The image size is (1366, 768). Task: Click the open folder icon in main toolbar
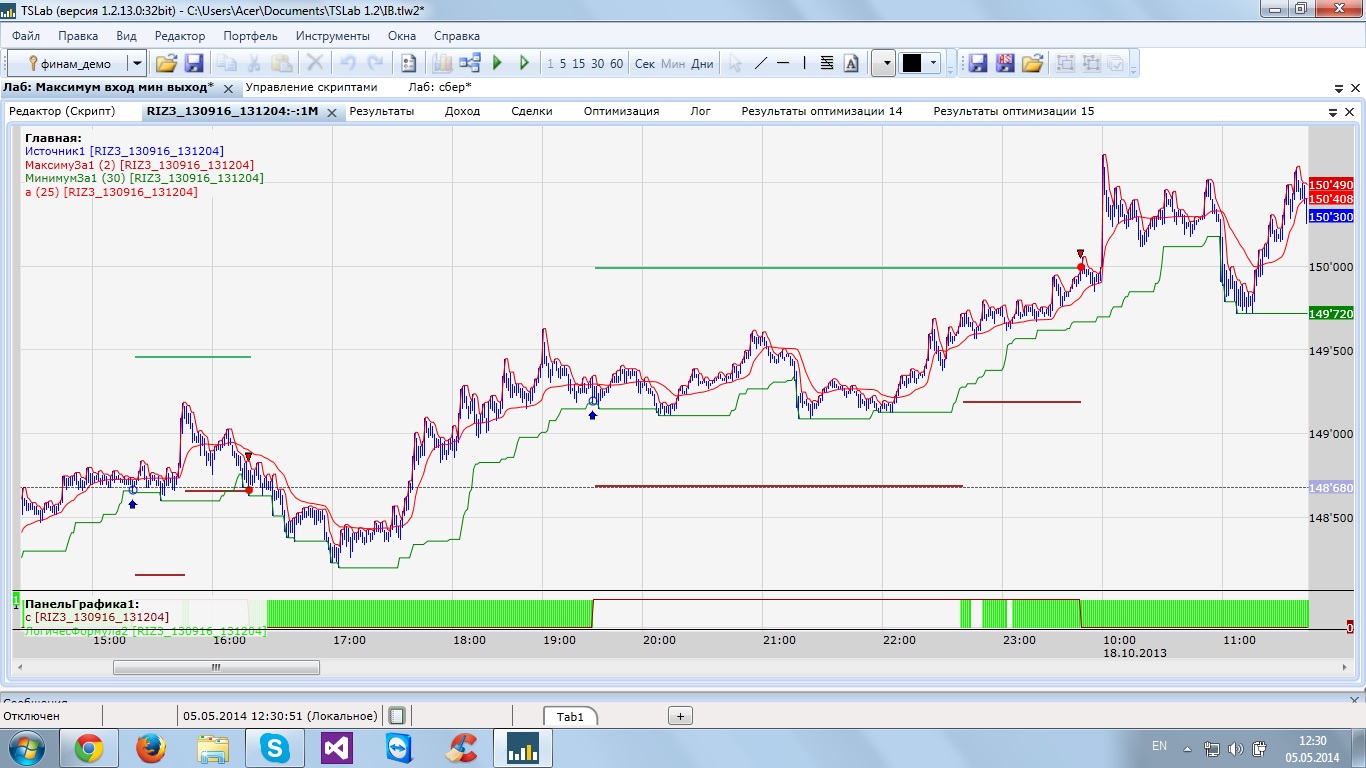point(166,63)
